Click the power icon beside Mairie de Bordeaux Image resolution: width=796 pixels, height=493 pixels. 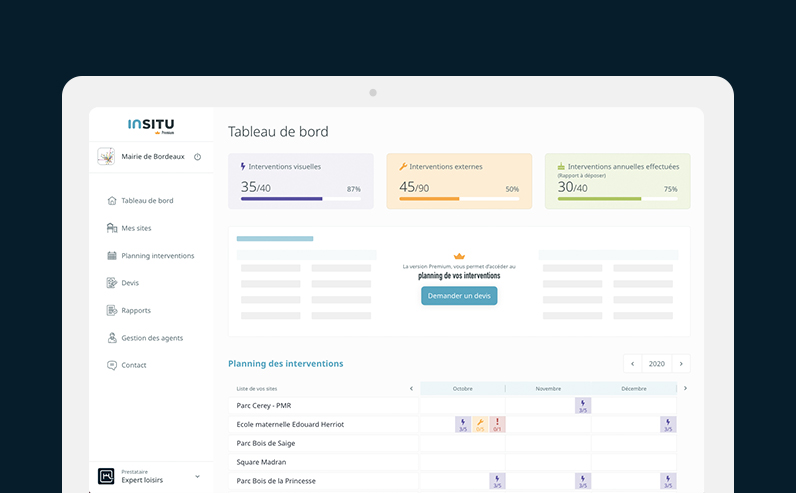point(197,157)
